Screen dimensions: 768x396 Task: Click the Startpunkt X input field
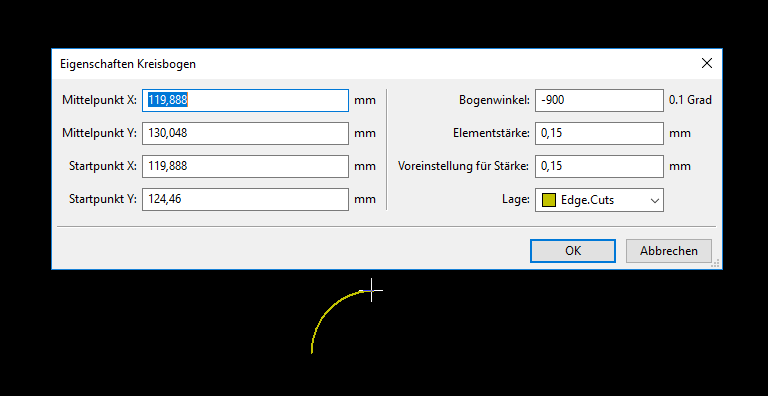pyautogui.click(x=245, y=166)
